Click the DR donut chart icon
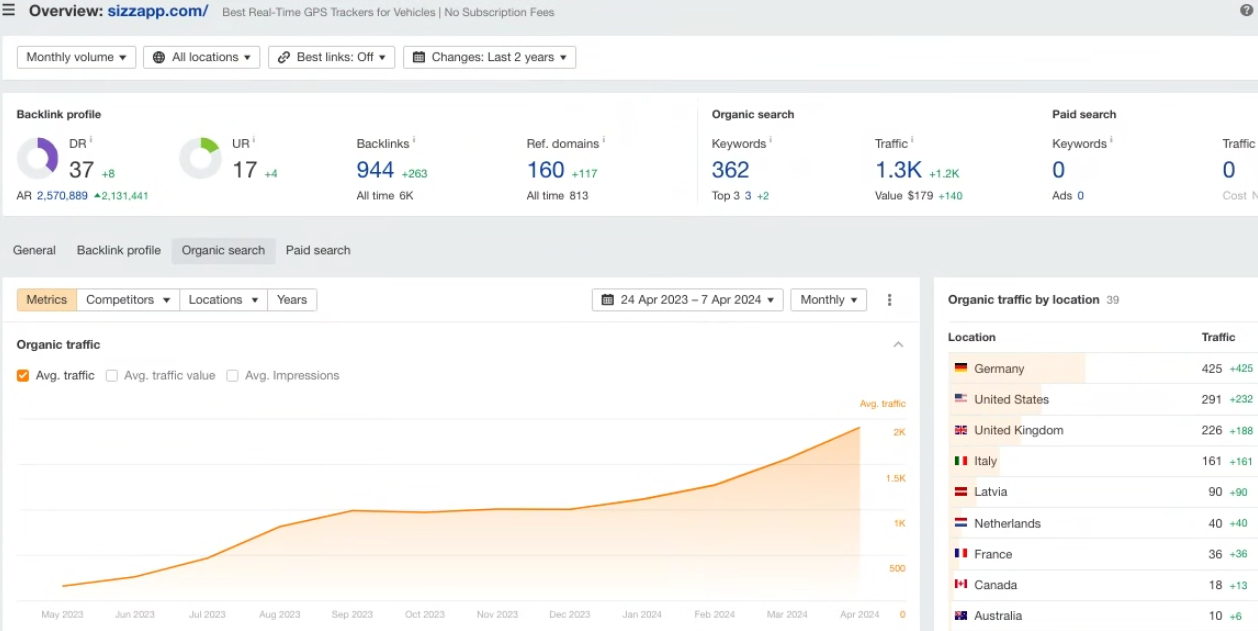The height and width of the screenshot is (631, 1258). point(38,158)
